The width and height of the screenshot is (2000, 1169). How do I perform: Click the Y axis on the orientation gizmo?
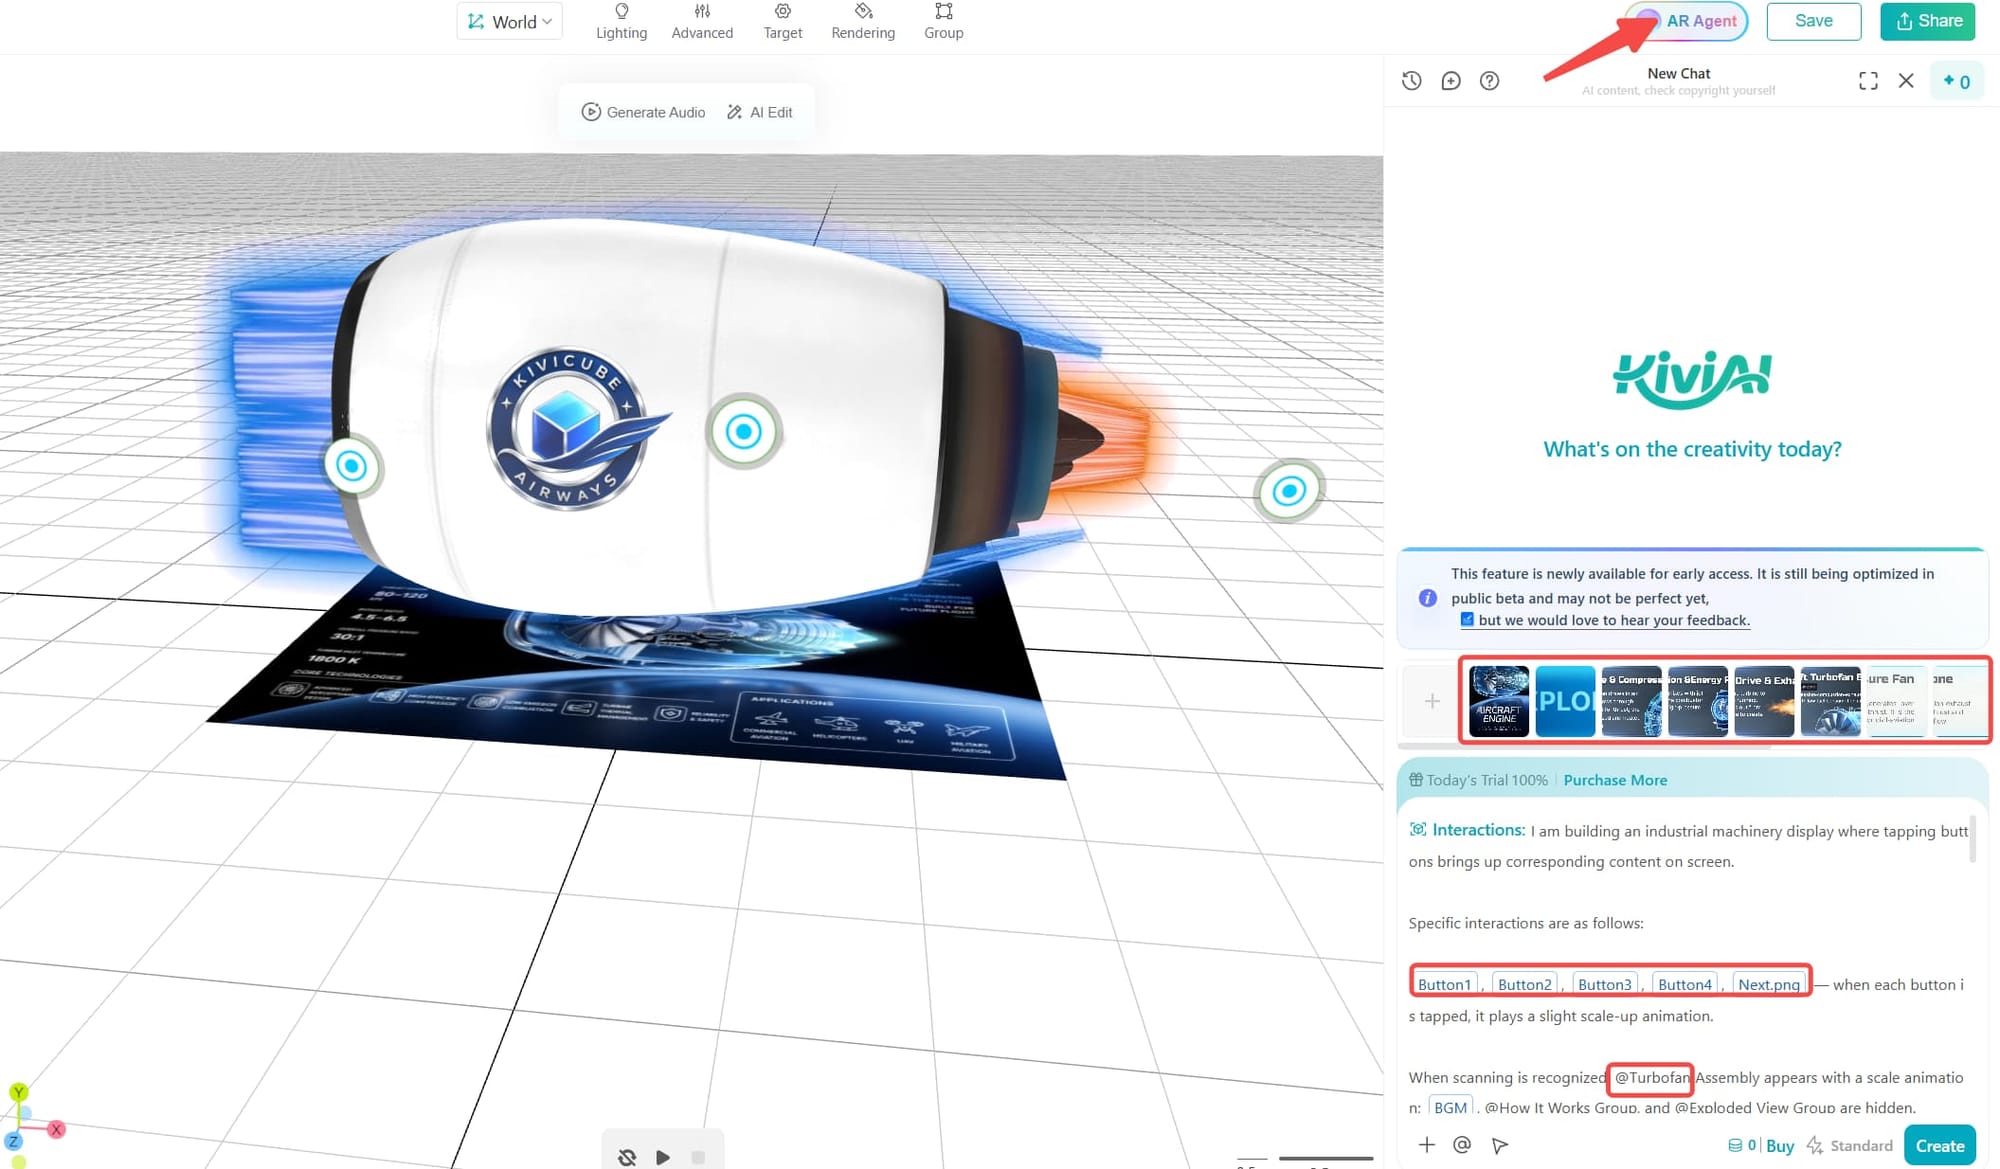pyautogui.click(x=18, y=1093)
